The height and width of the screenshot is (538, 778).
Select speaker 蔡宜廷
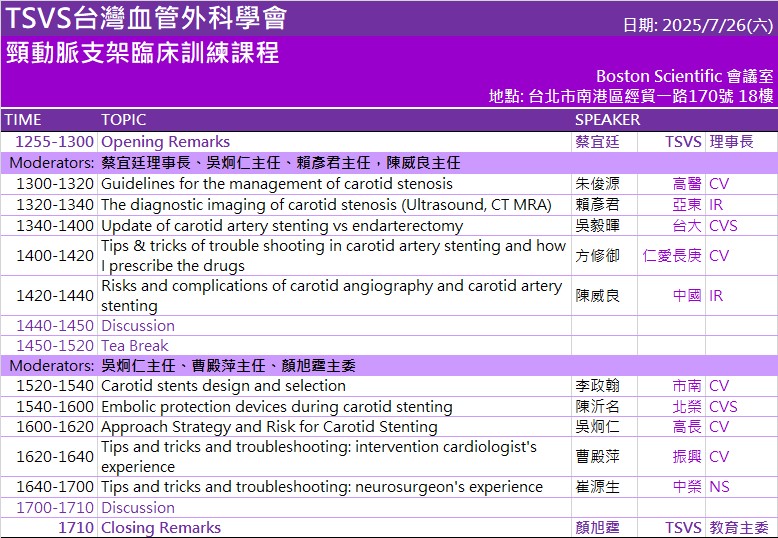pos(597,142)
